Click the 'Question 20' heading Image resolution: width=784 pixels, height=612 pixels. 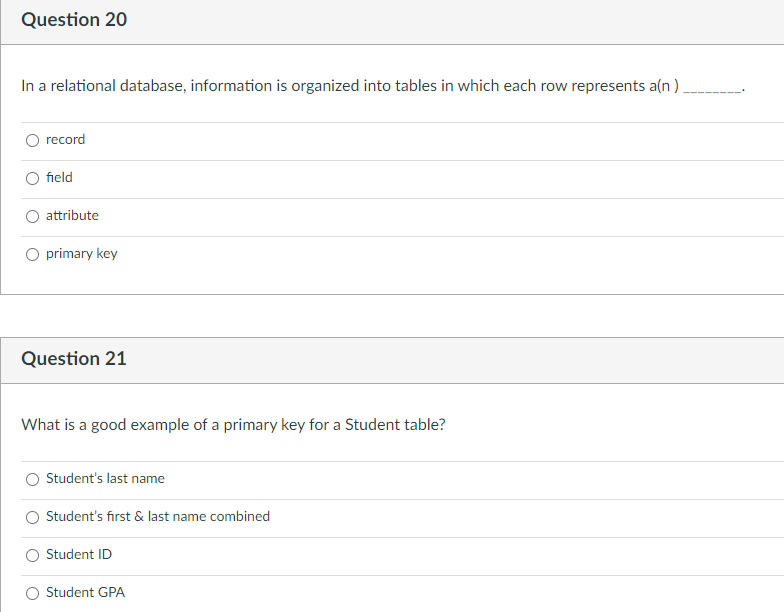pyautogui.click(x=74, y=20)
